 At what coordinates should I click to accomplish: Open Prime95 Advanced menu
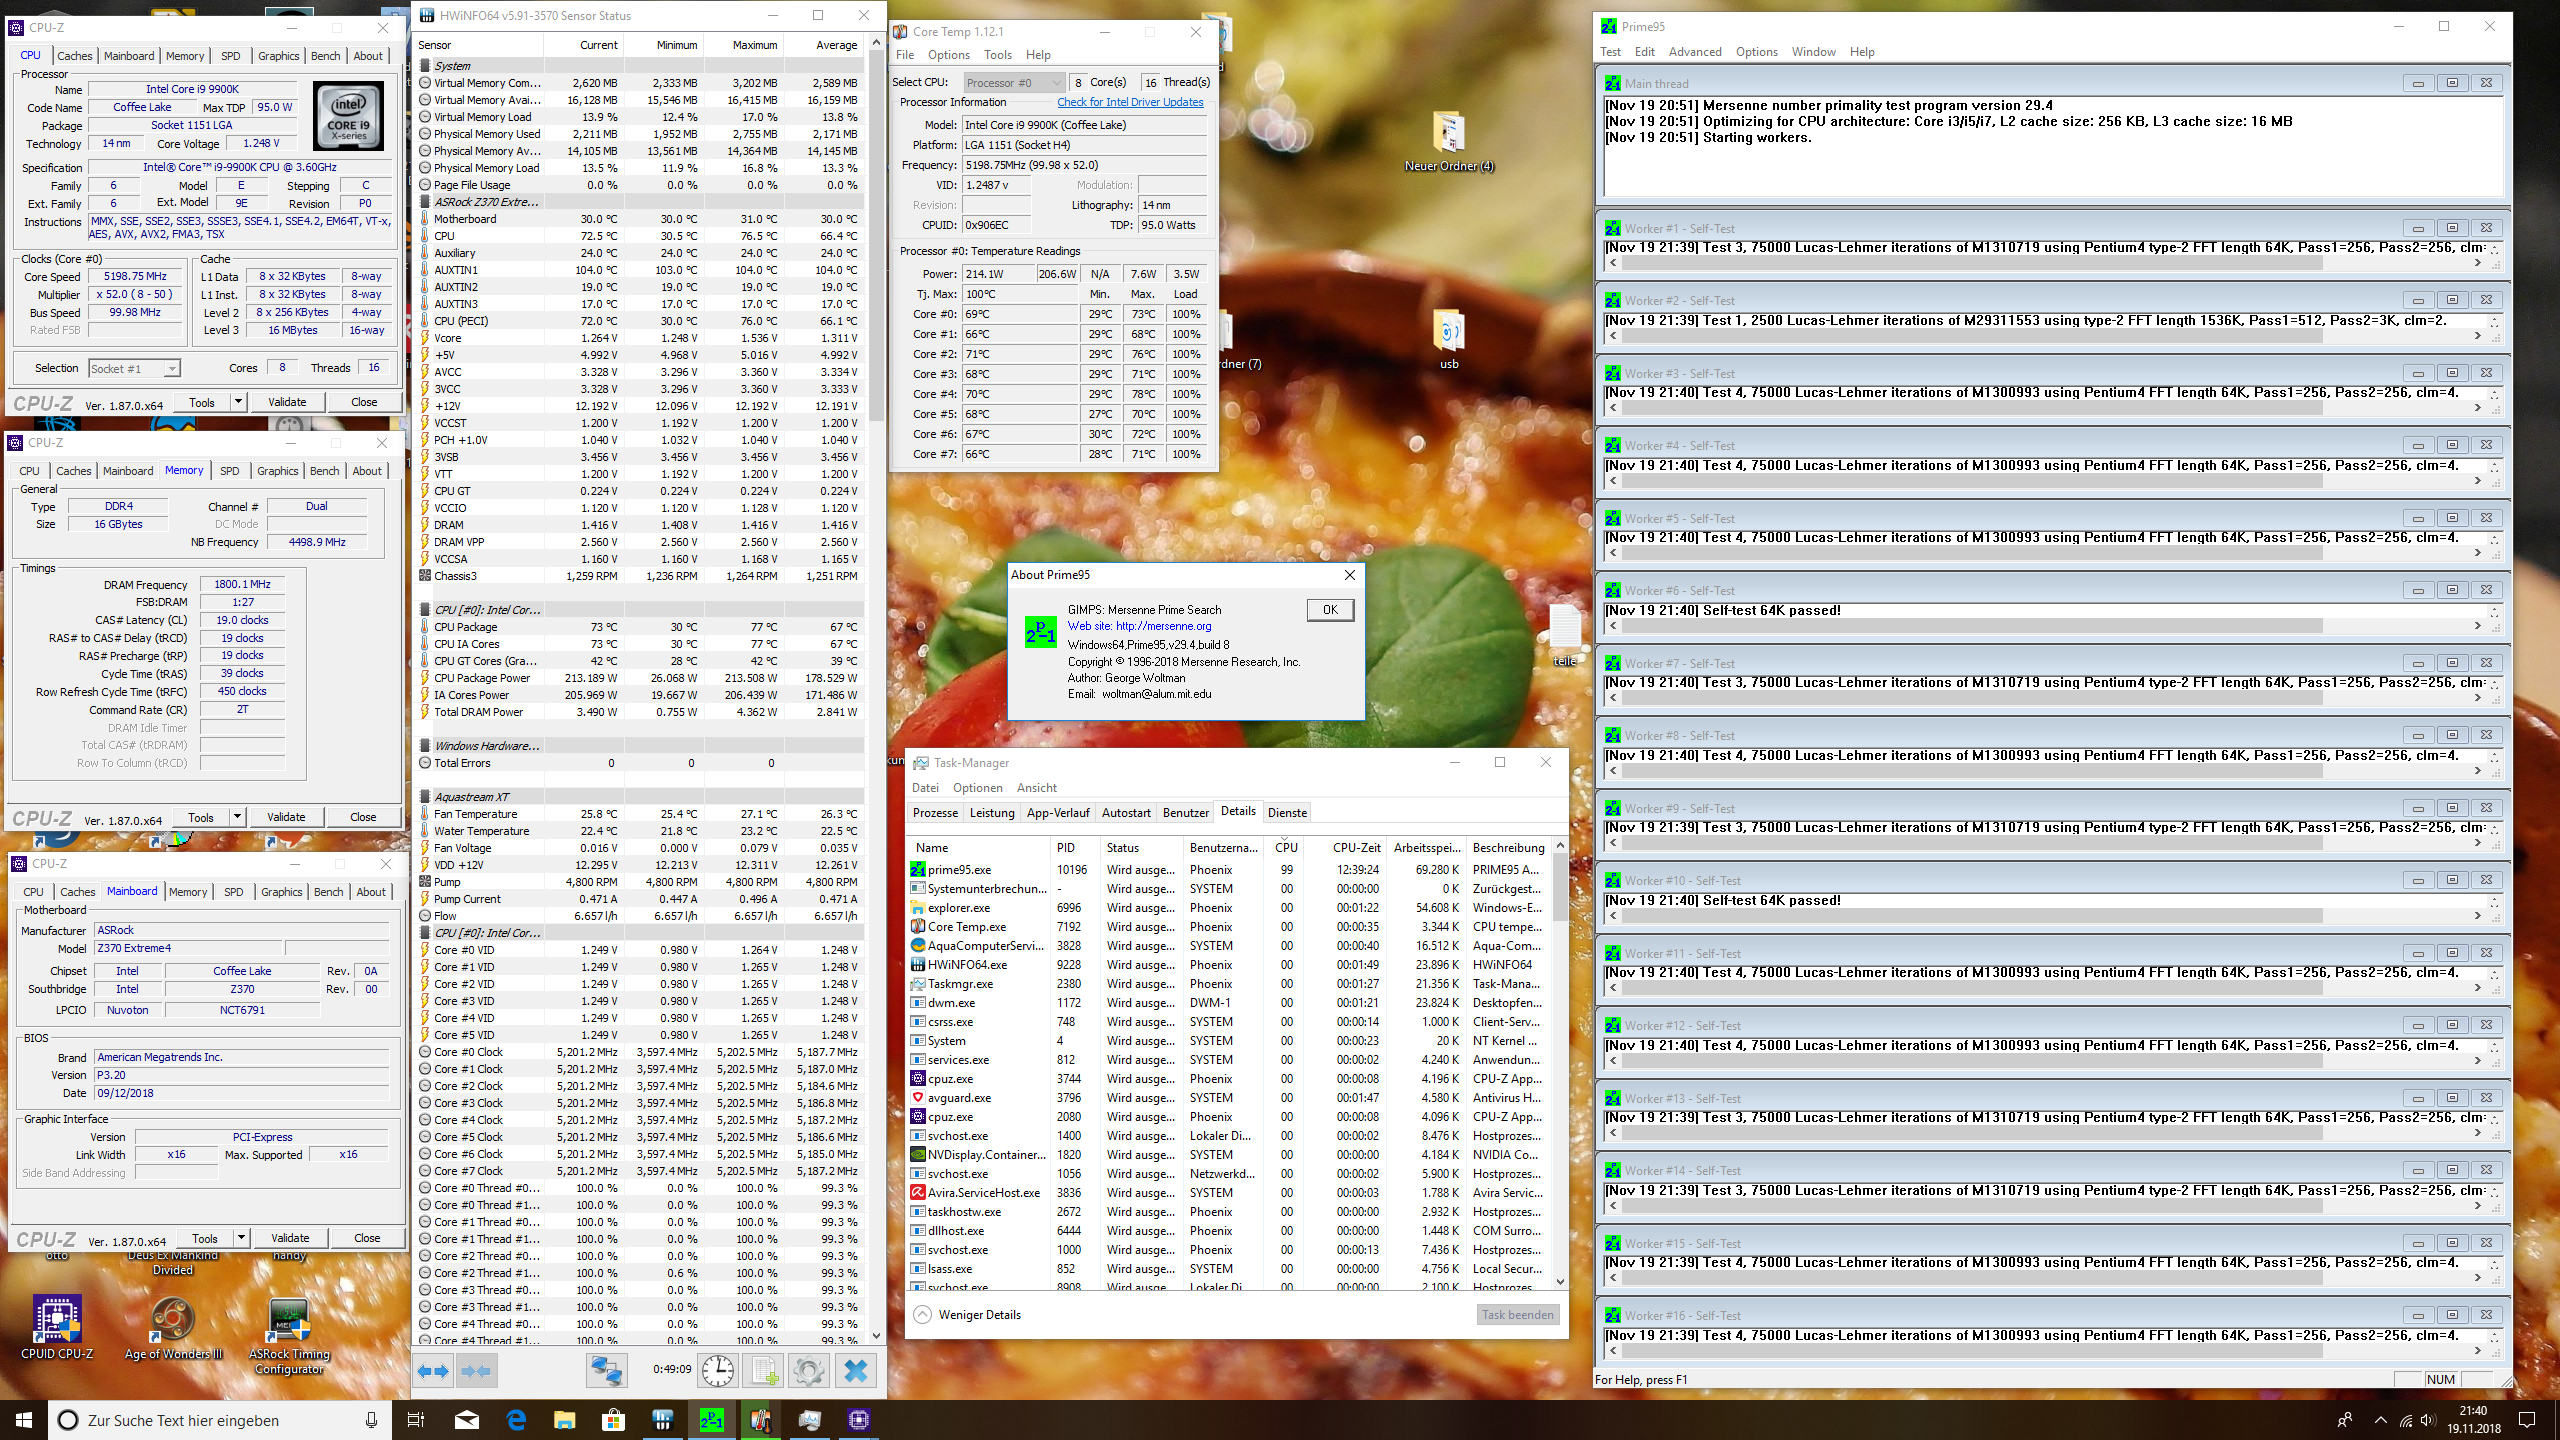pos(1694,52)
